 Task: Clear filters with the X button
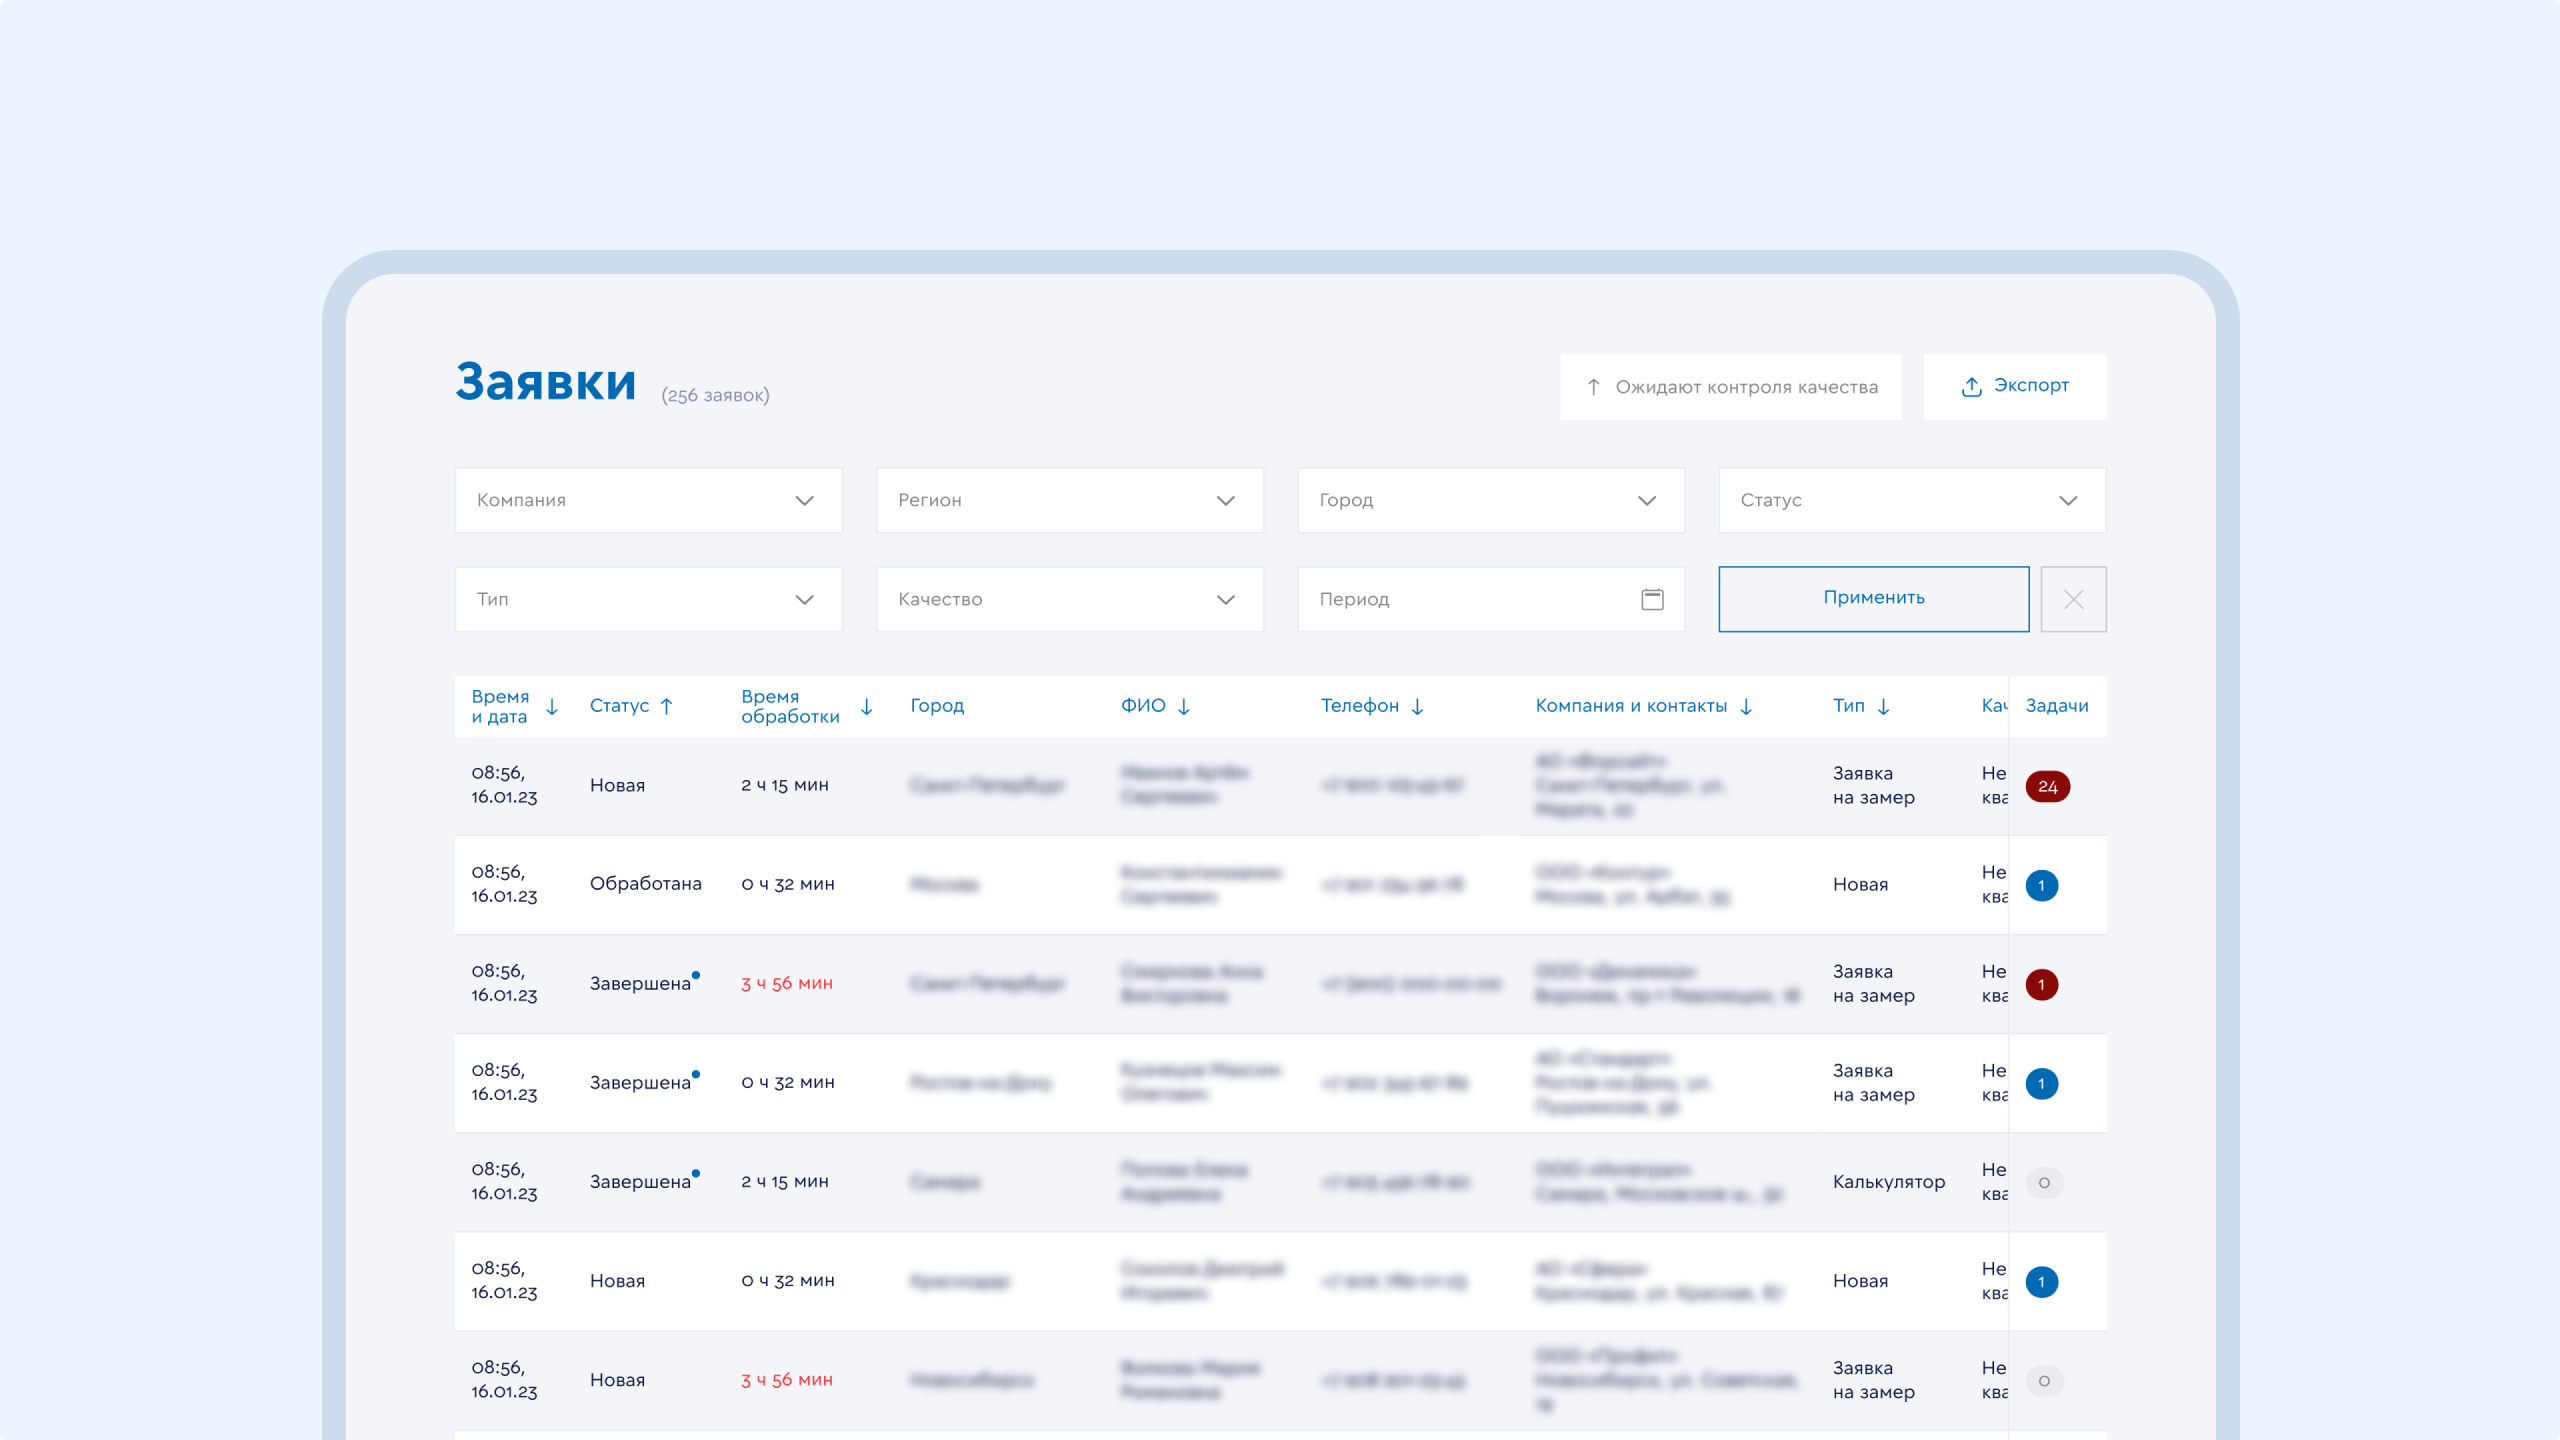point(2073,599)
